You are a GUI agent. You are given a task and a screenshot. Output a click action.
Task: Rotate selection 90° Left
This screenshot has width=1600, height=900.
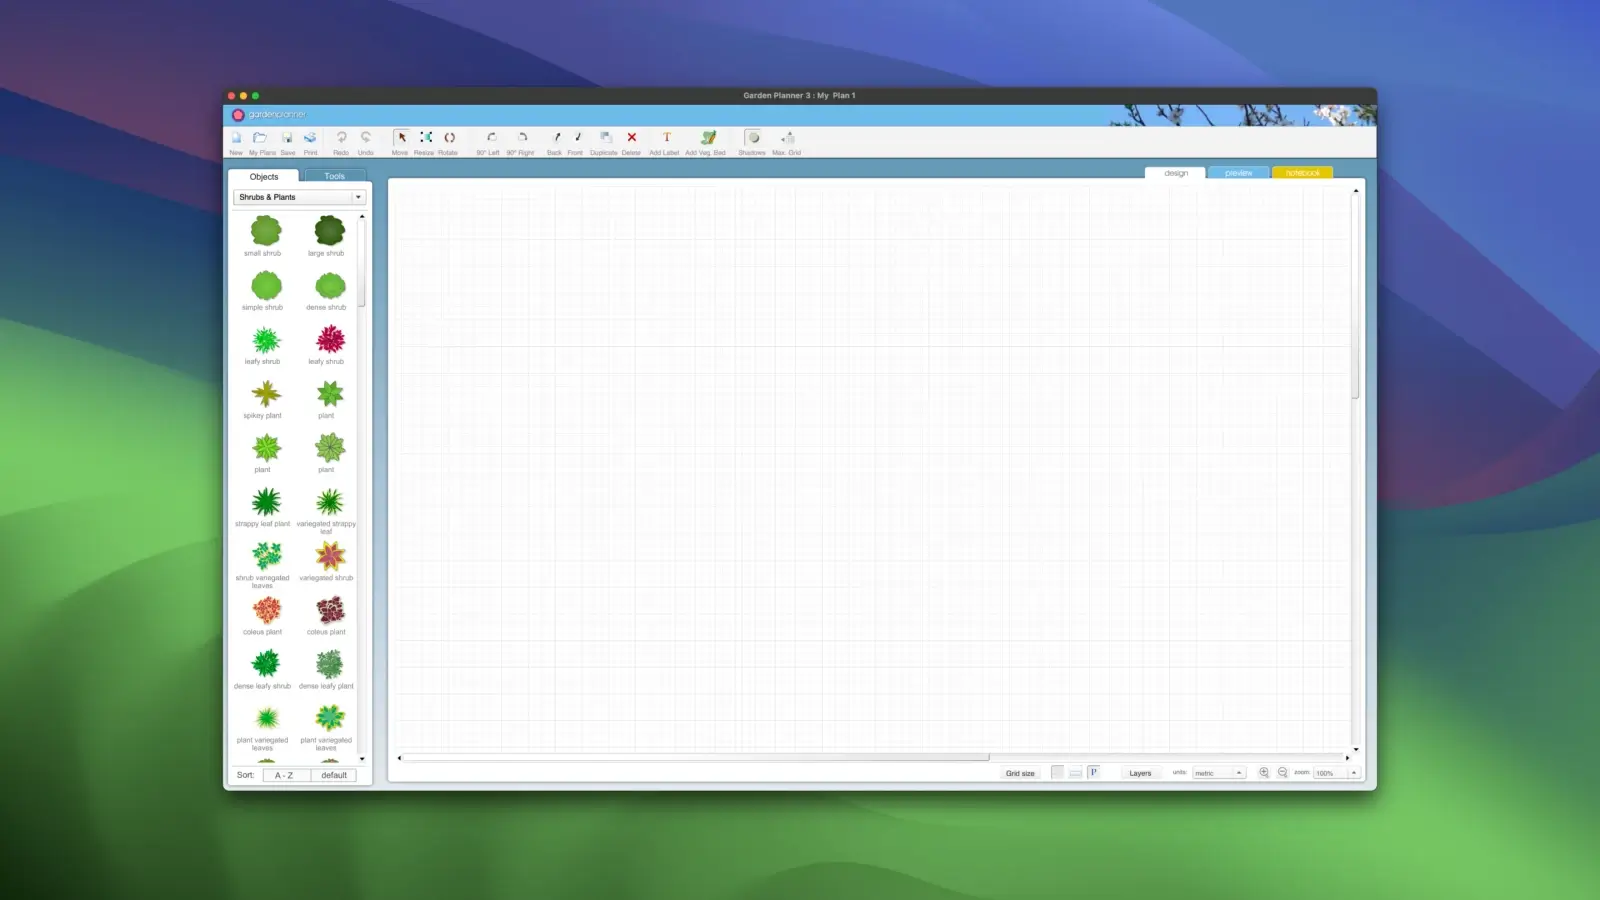(x=490, y=138)
